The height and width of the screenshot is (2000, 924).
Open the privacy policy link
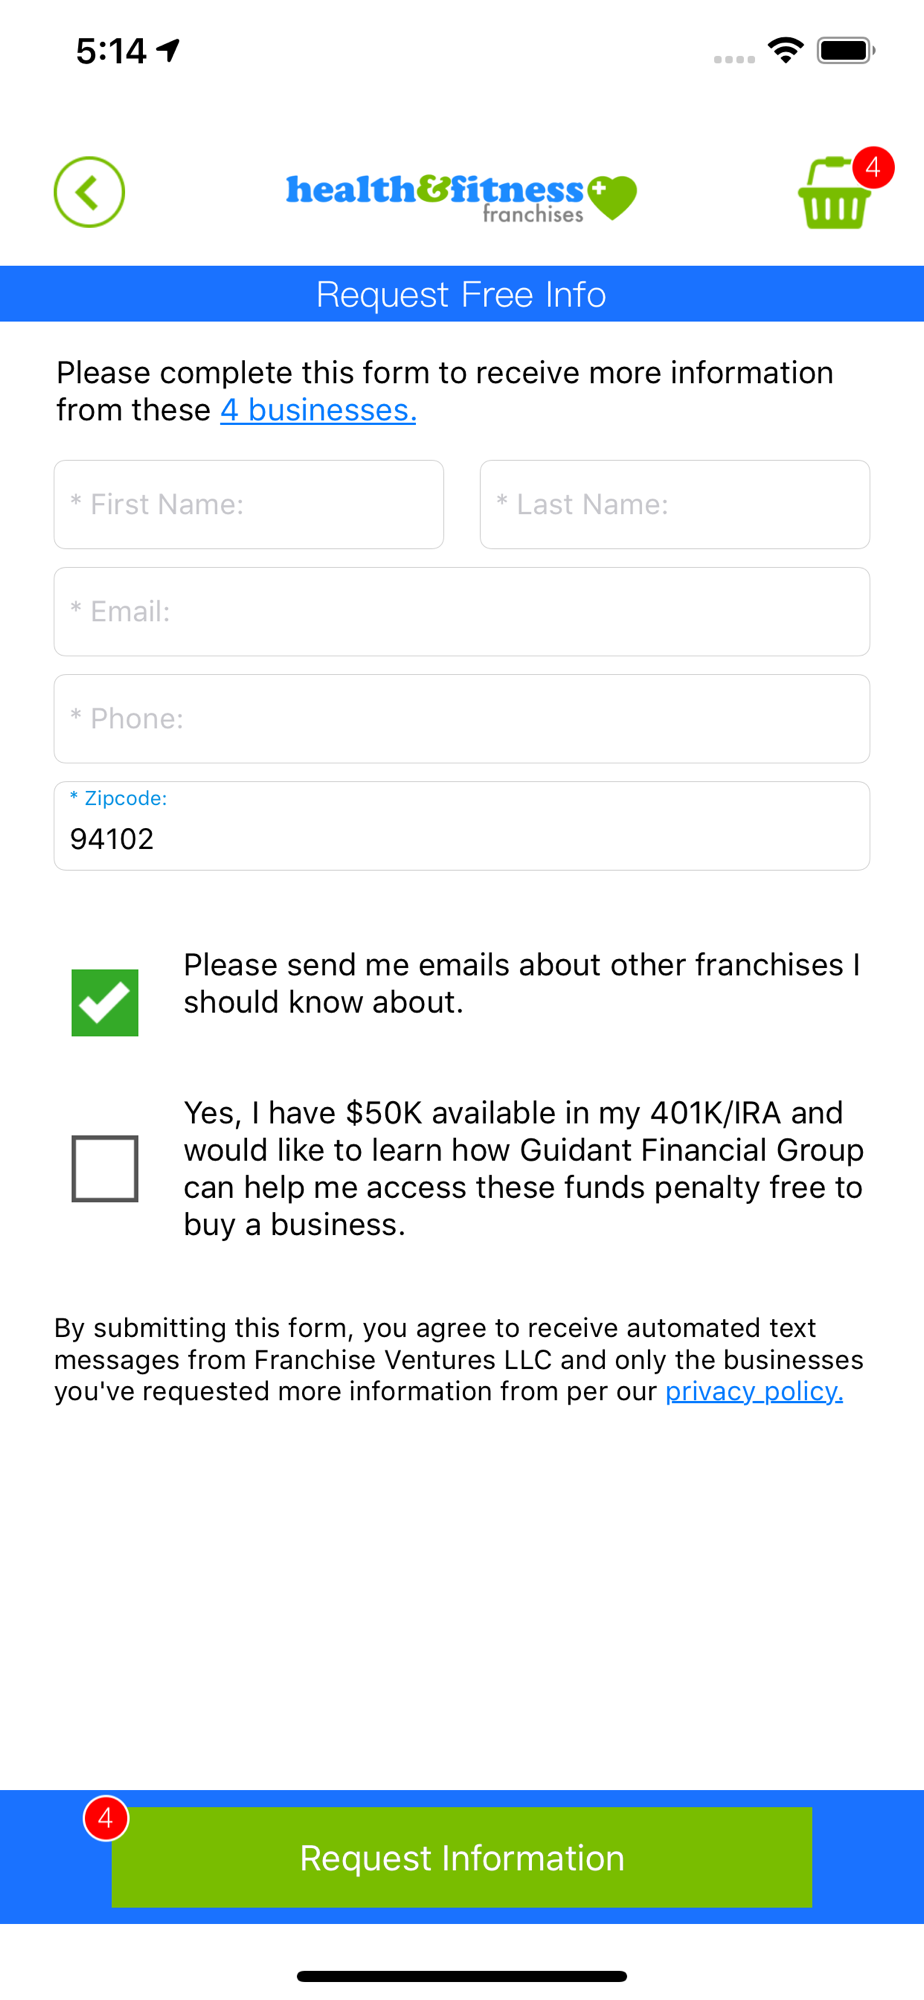point(754,1391)
